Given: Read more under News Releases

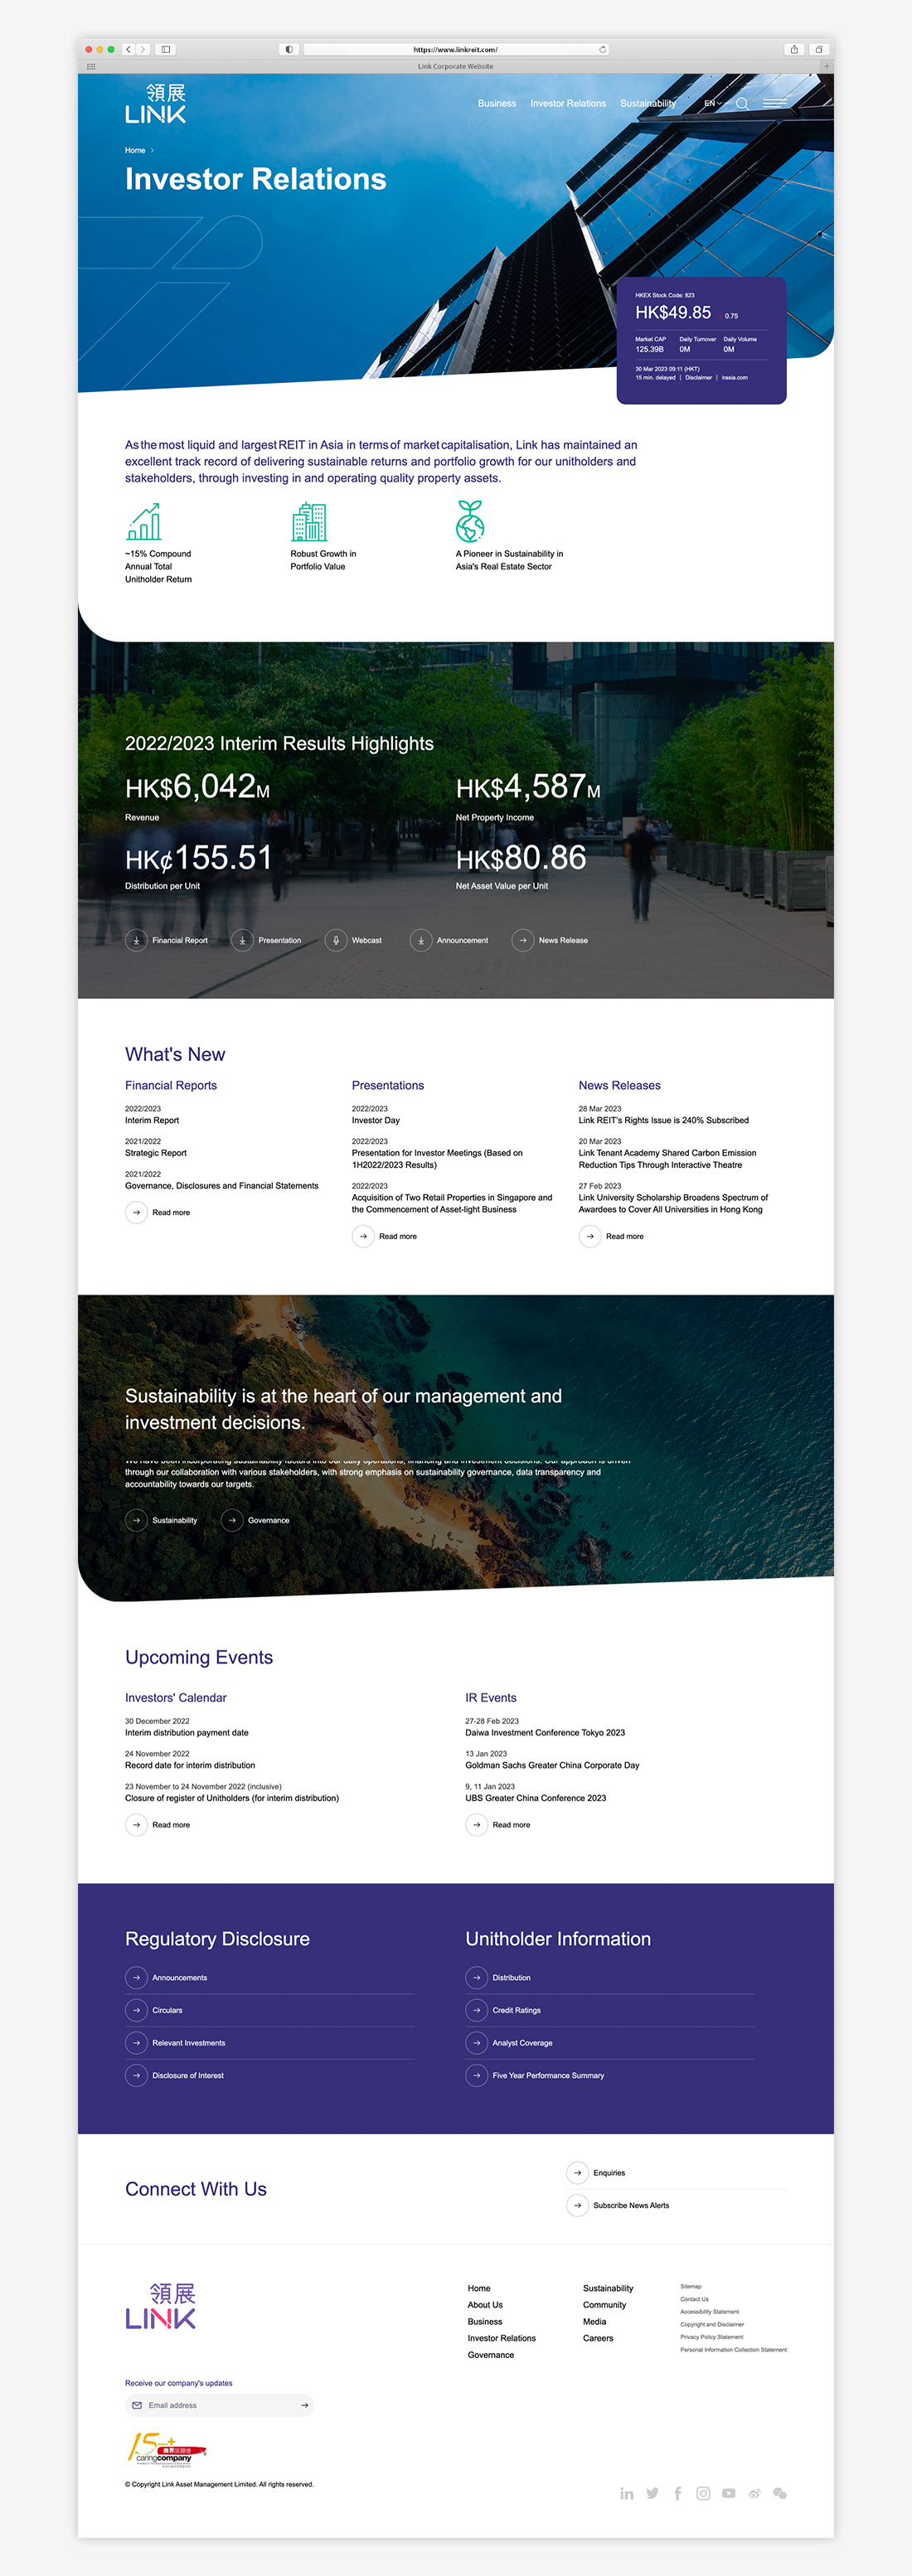Looking at the screenshot, I should (x=612, y=1237).
